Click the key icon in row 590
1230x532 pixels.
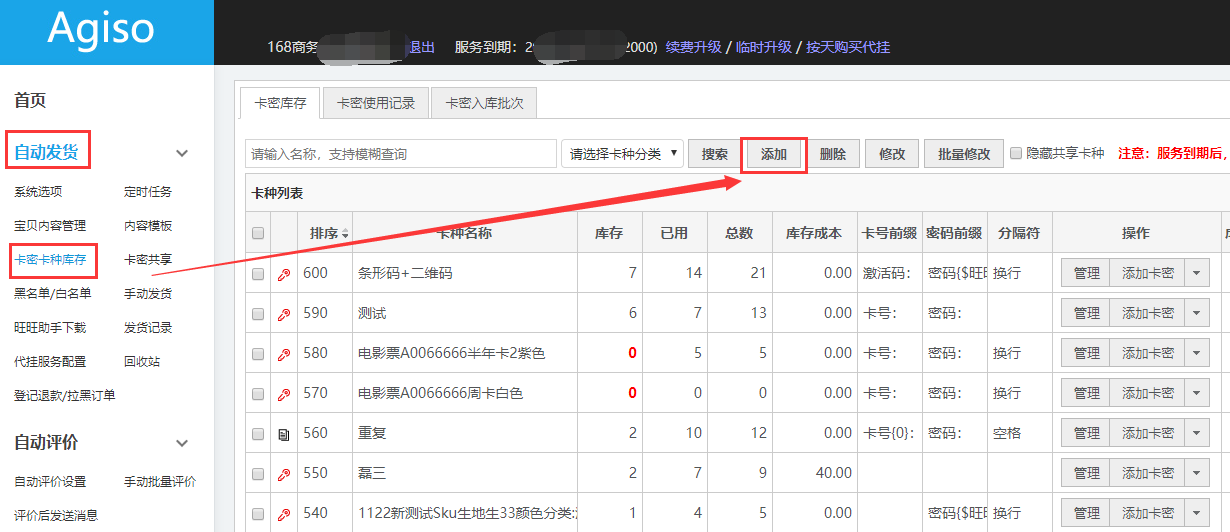tap(283, 314)
